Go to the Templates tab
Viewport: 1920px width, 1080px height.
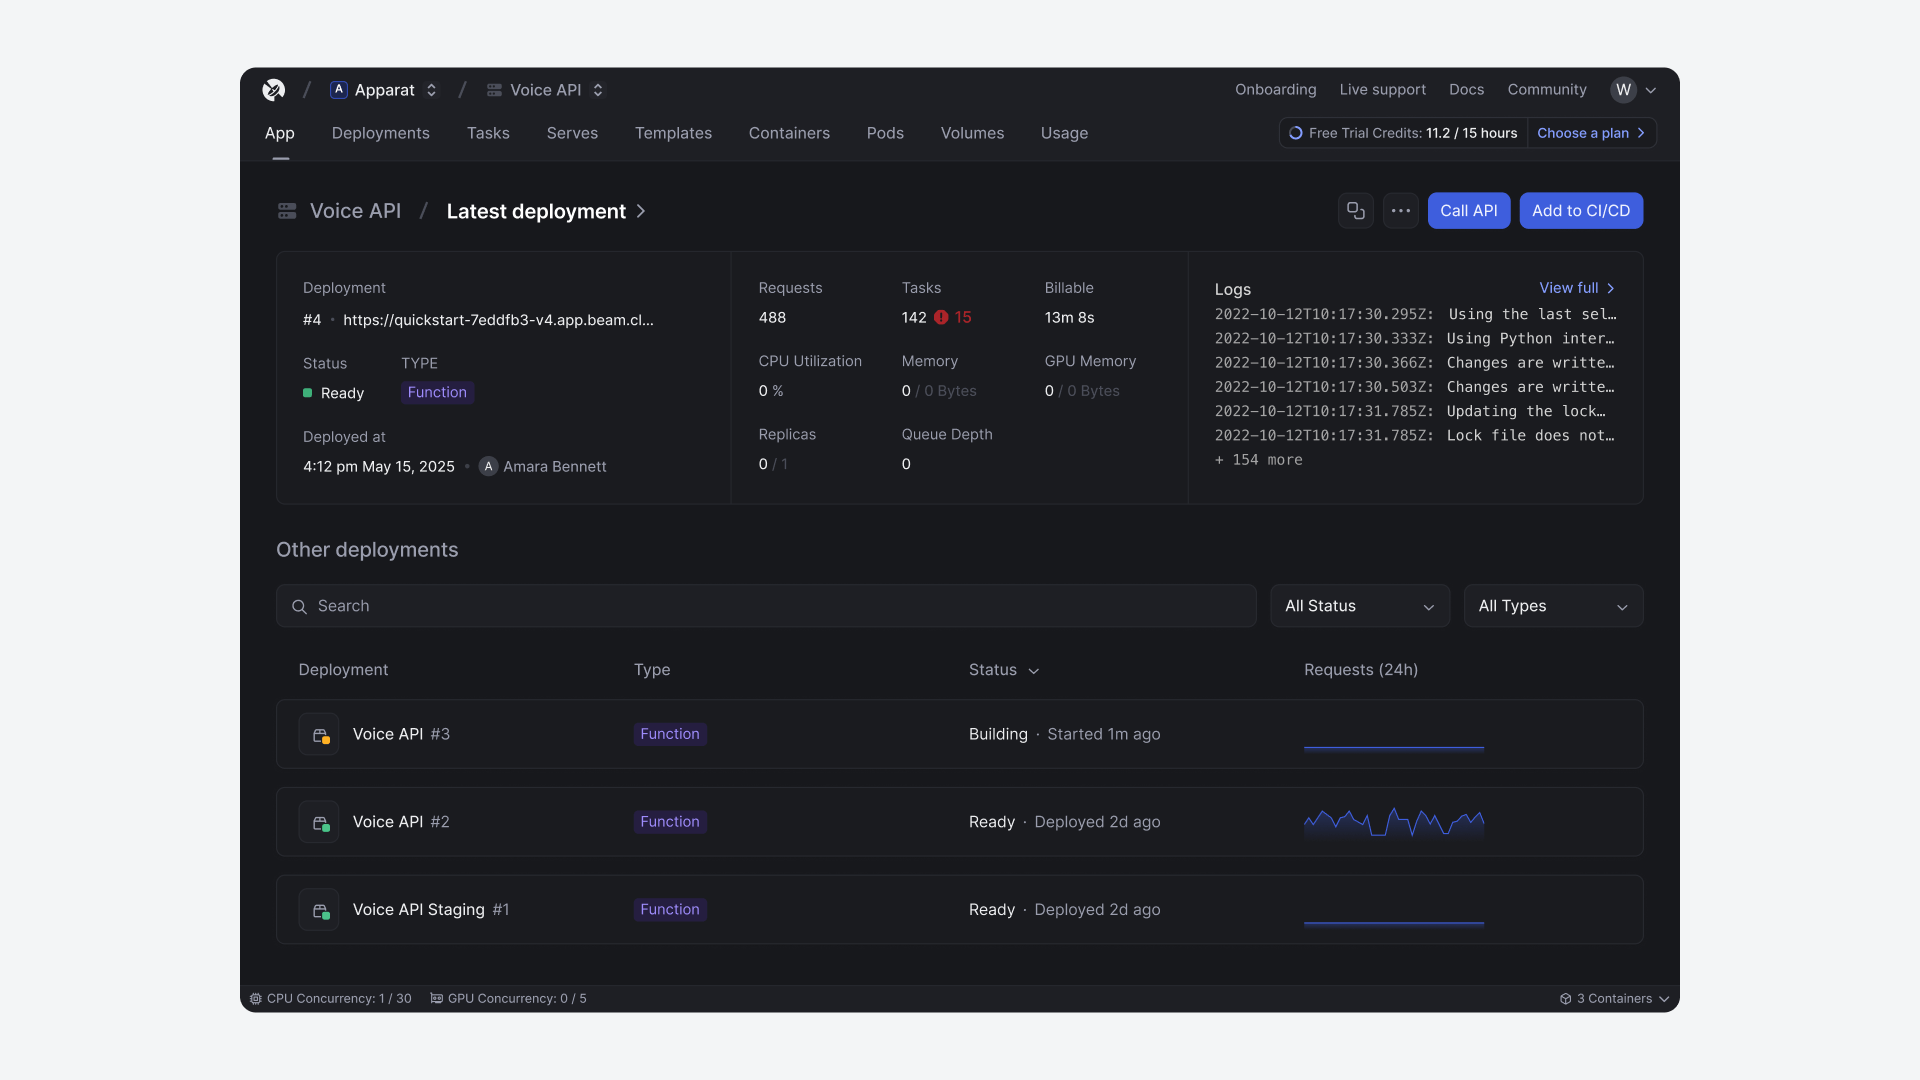[673, 133]
